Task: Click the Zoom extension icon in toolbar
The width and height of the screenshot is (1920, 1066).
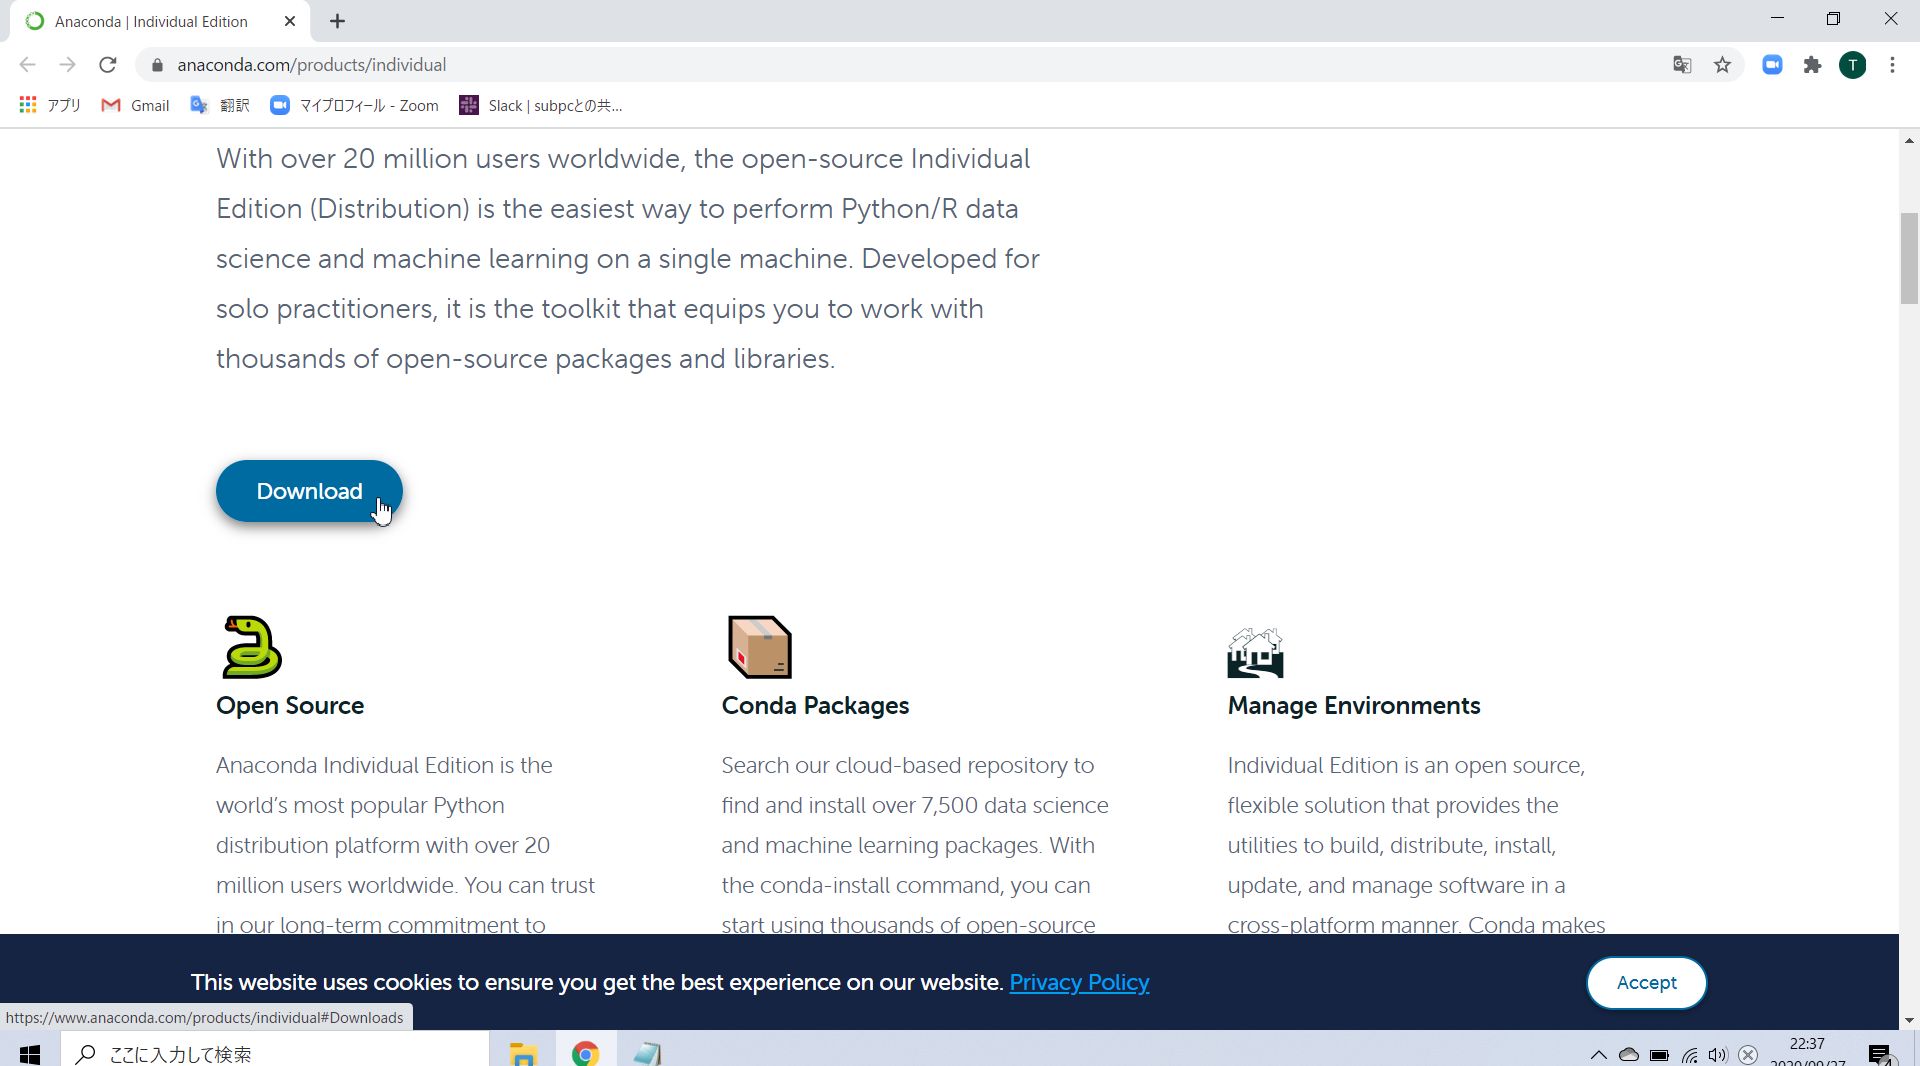Action: (x=1772, y=65)
